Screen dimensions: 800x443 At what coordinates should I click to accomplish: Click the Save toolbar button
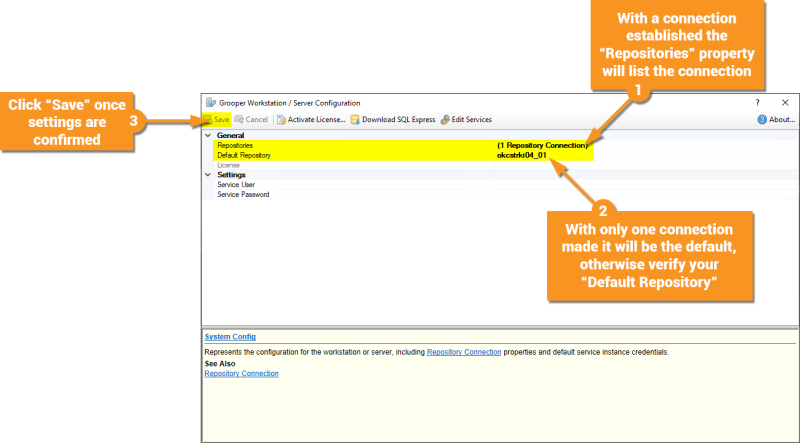pyautogui.click(x=217, y=119)
